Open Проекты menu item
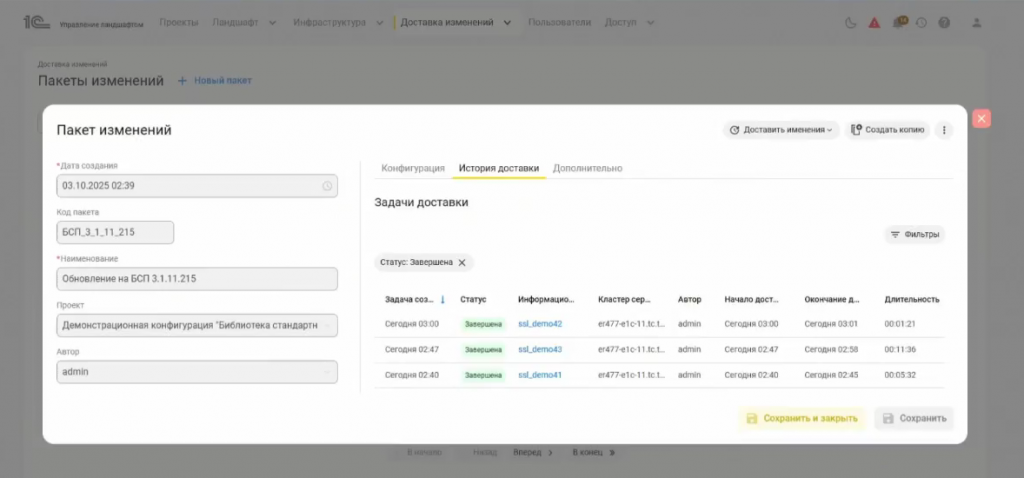 coord(179,22)
